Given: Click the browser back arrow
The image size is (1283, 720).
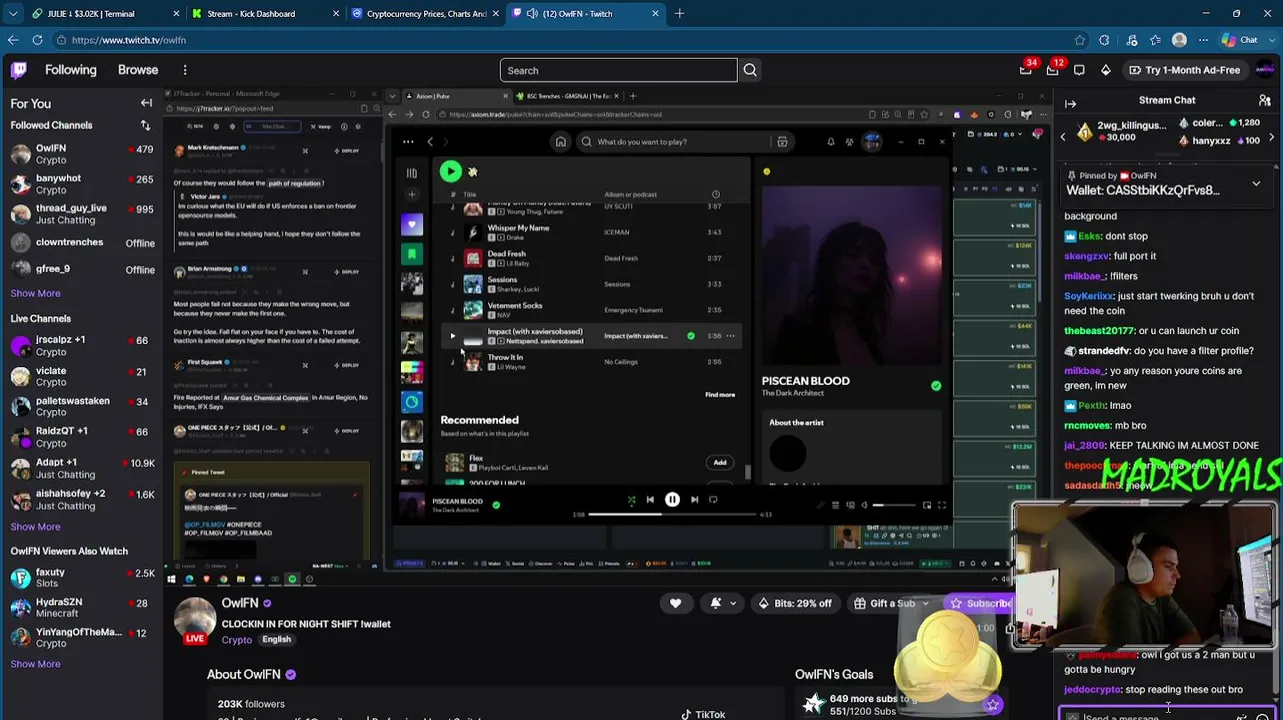Looking at the screenshot, I should (13, 40).
